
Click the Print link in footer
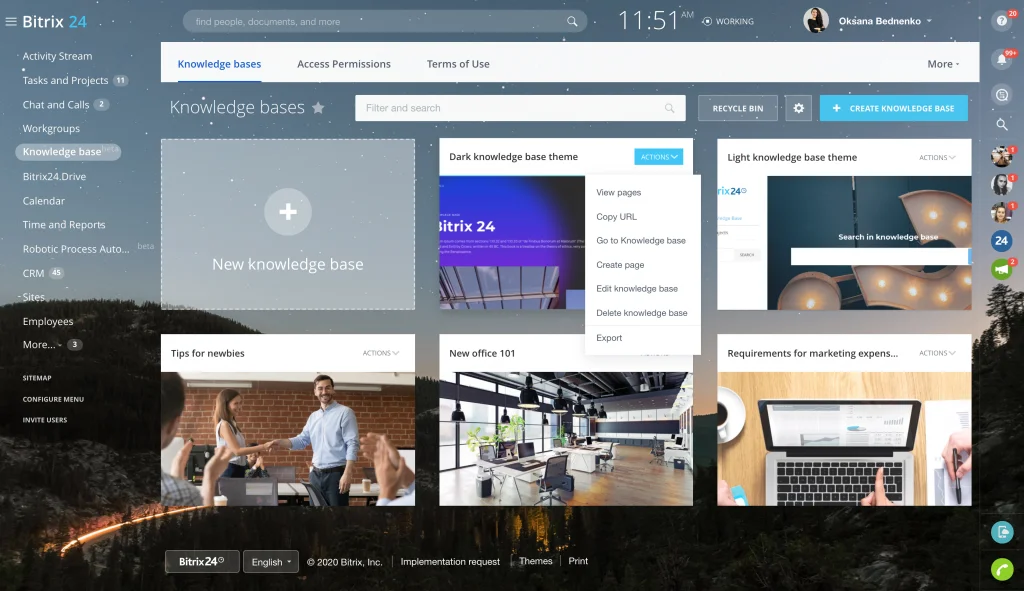(578, 561)
